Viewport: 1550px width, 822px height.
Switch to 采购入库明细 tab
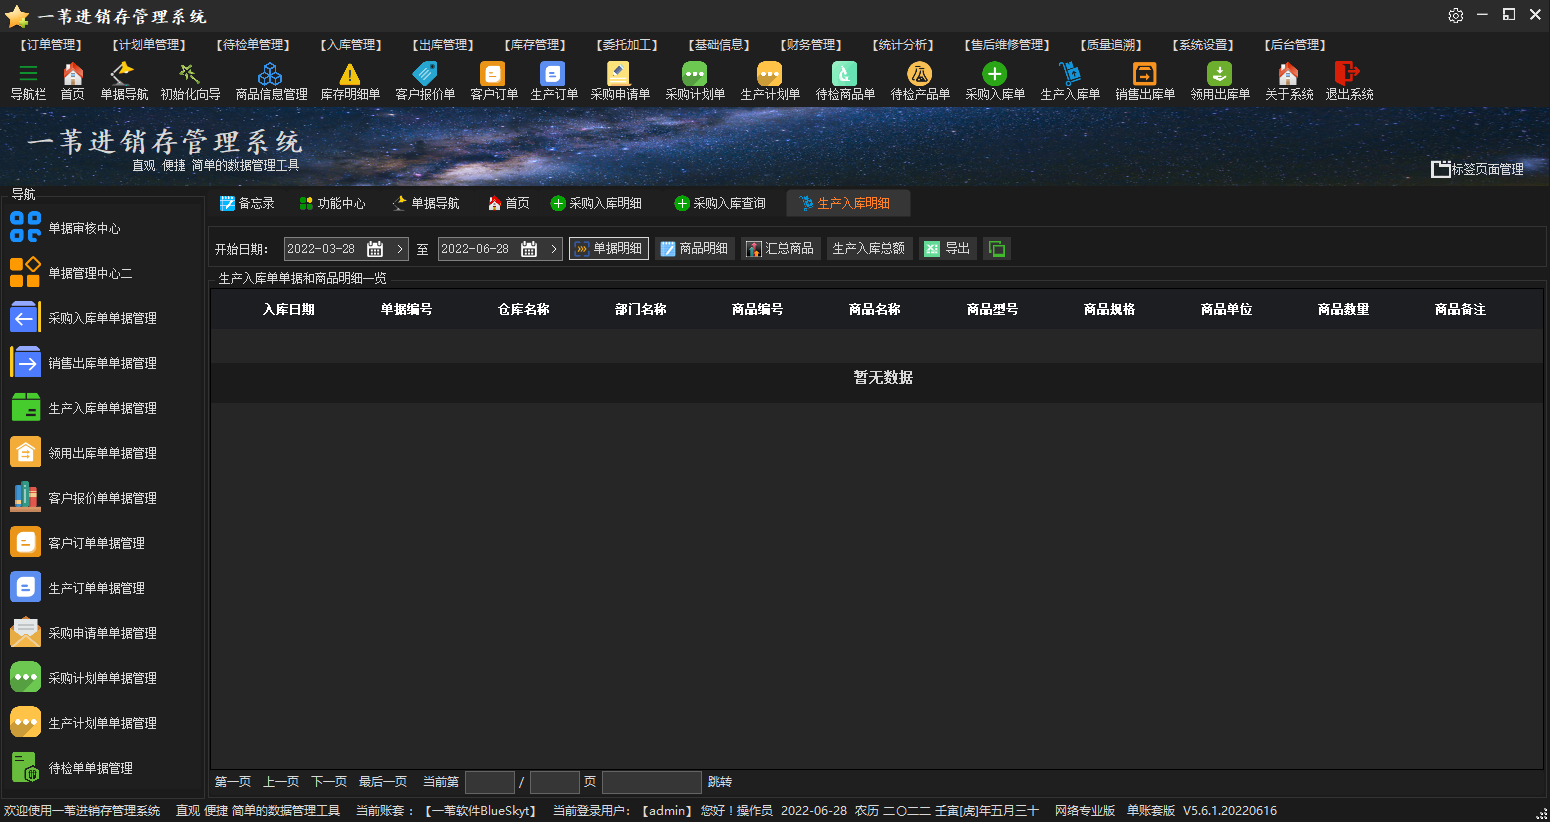[x=597, y=203]
